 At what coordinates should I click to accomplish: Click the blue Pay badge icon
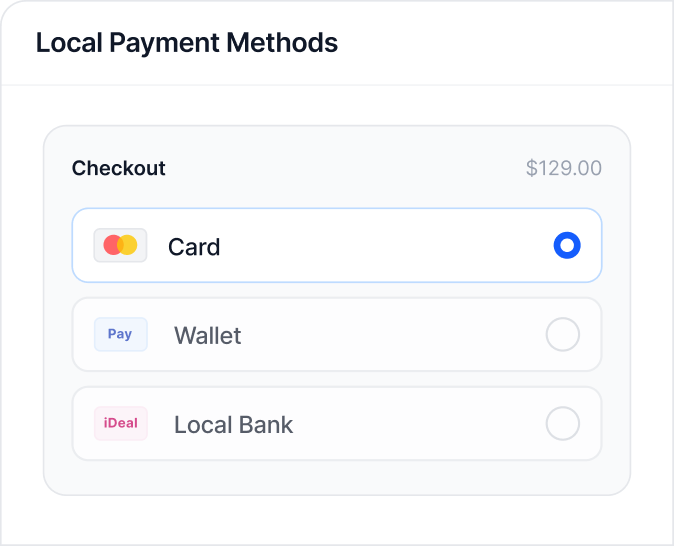coord(120,334)
